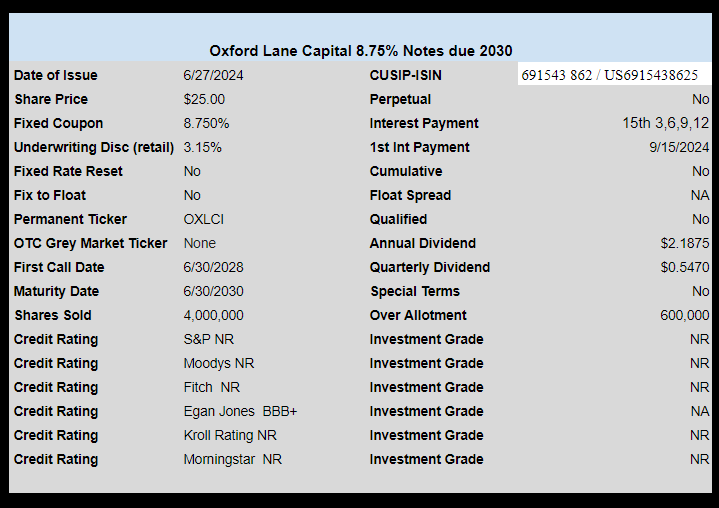Click the CUSIP-ISIN value 691543 862 / US6915438625
This screenshot has height=508, width=719.
click(609, 75)
